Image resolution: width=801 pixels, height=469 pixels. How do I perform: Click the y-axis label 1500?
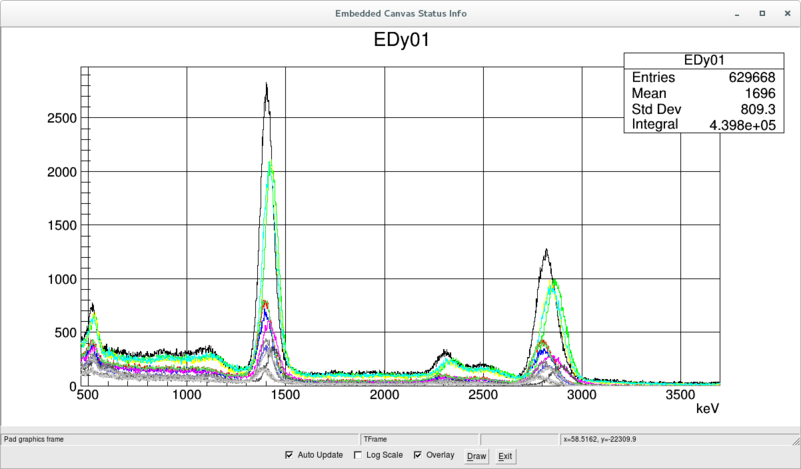click(x=62, y=225)
